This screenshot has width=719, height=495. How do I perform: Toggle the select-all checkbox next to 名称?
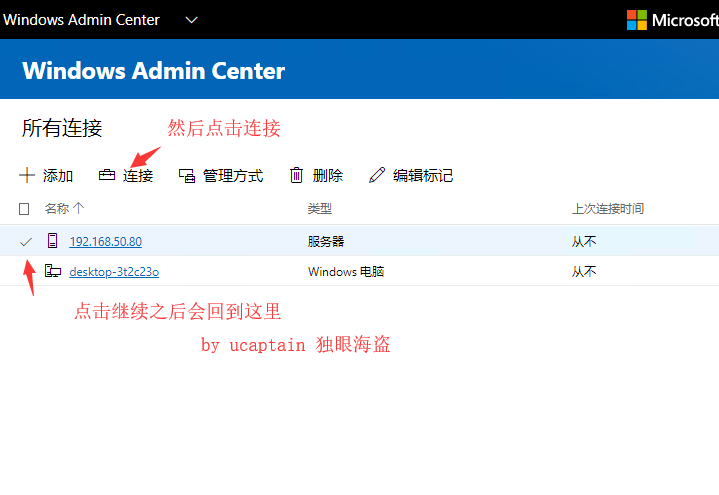coord(24,209)
